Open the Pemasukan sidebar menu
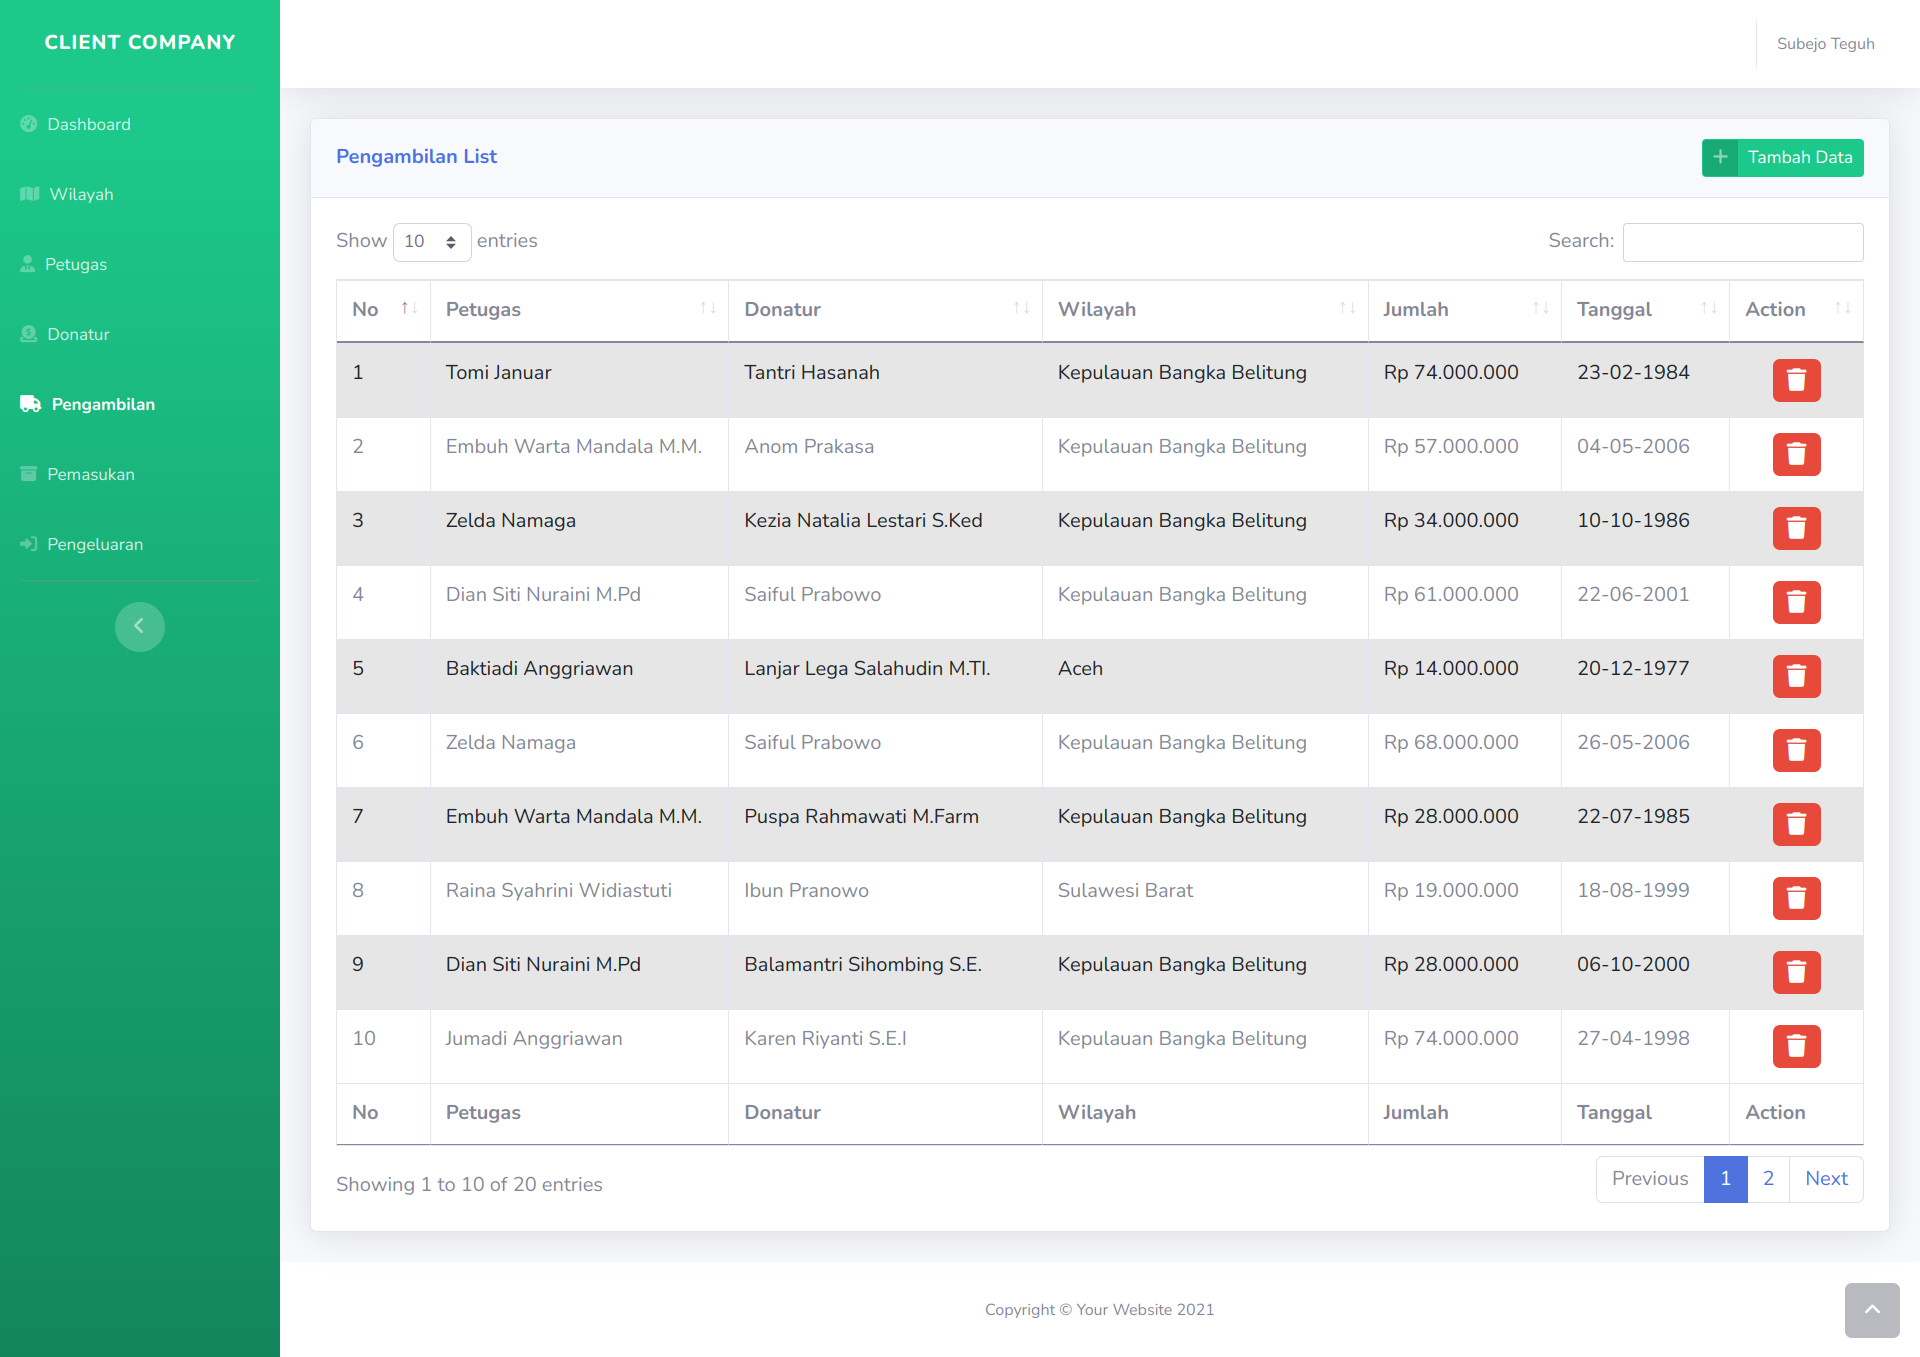Viewport: 1920px width, 1357px height. (x=90, y=474)
